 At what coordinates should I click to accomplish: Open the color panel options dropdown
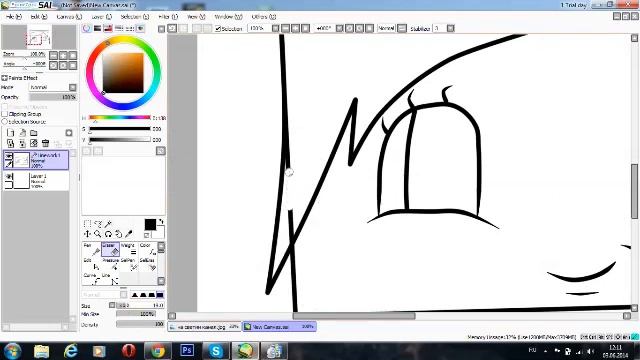[161, 29]
